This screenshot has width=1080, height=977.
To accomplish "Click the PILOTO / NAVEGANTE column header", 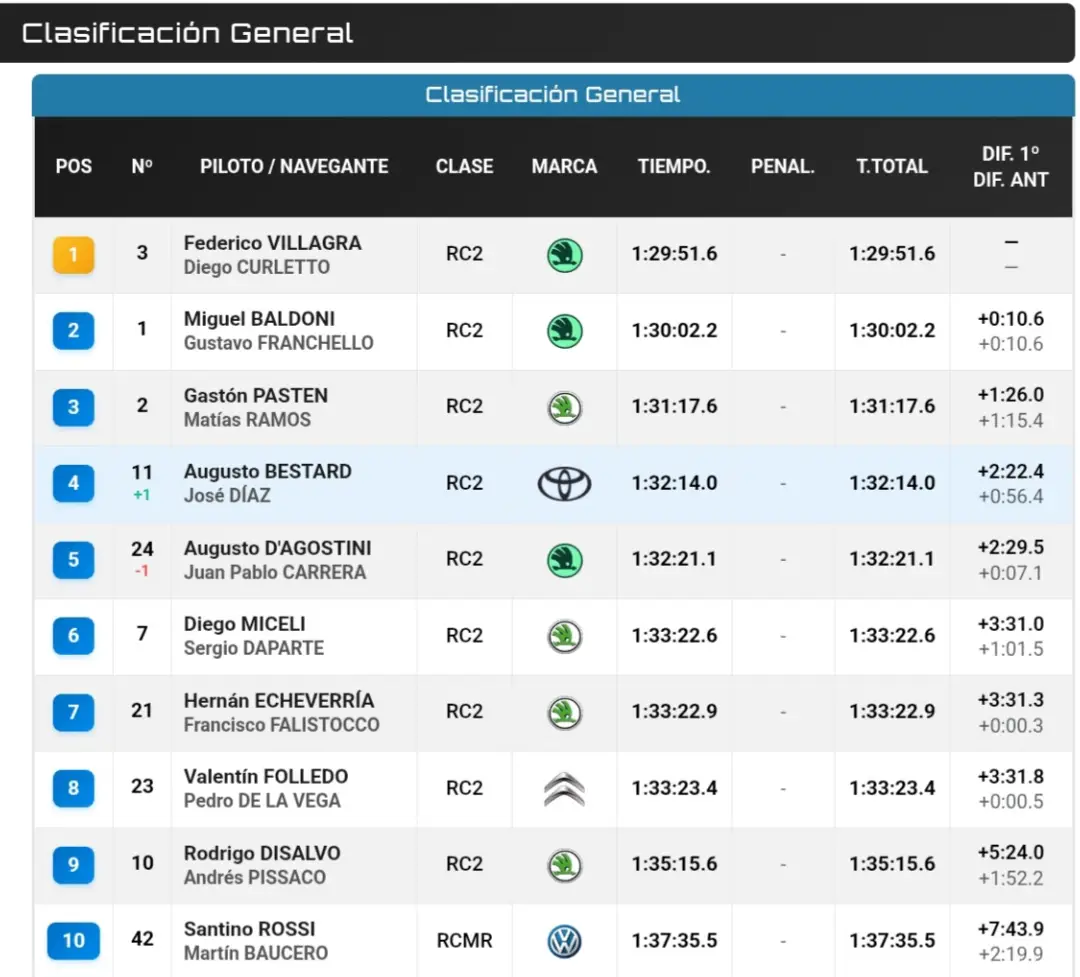I will 294,166.
